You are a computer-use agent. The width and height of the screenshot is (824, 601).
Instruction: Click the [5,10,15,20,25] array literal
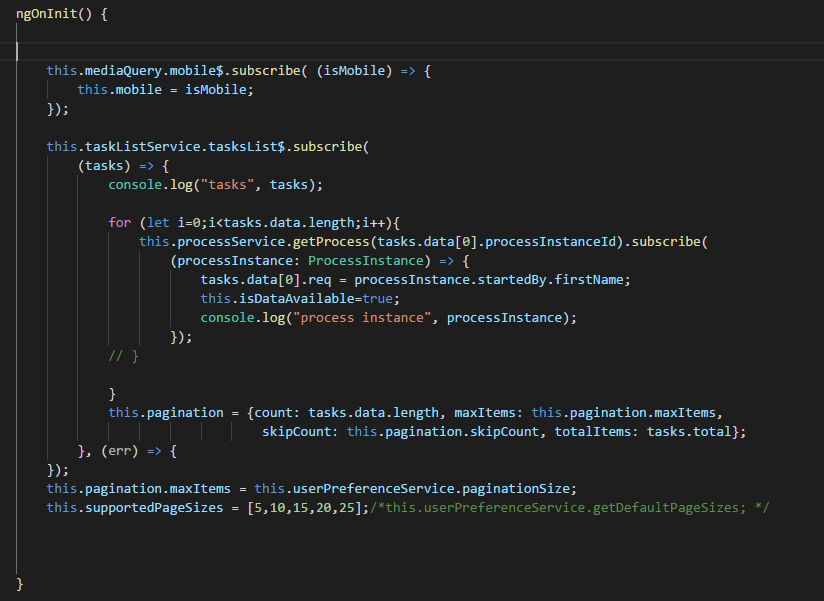point(304,507)
